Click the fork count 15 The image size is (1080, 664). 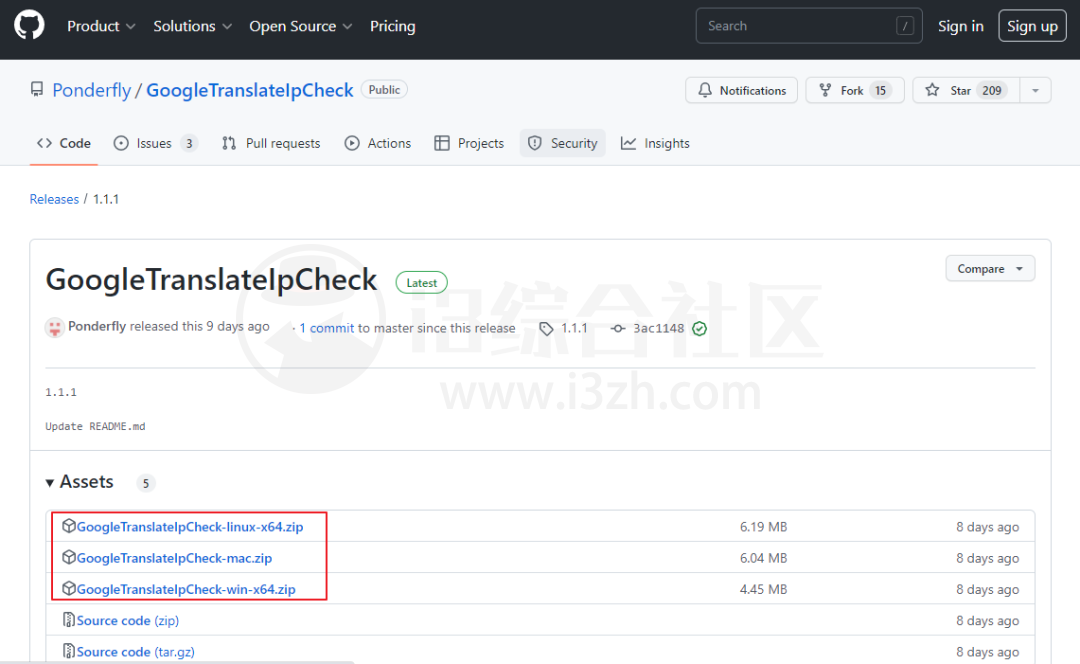880,90
